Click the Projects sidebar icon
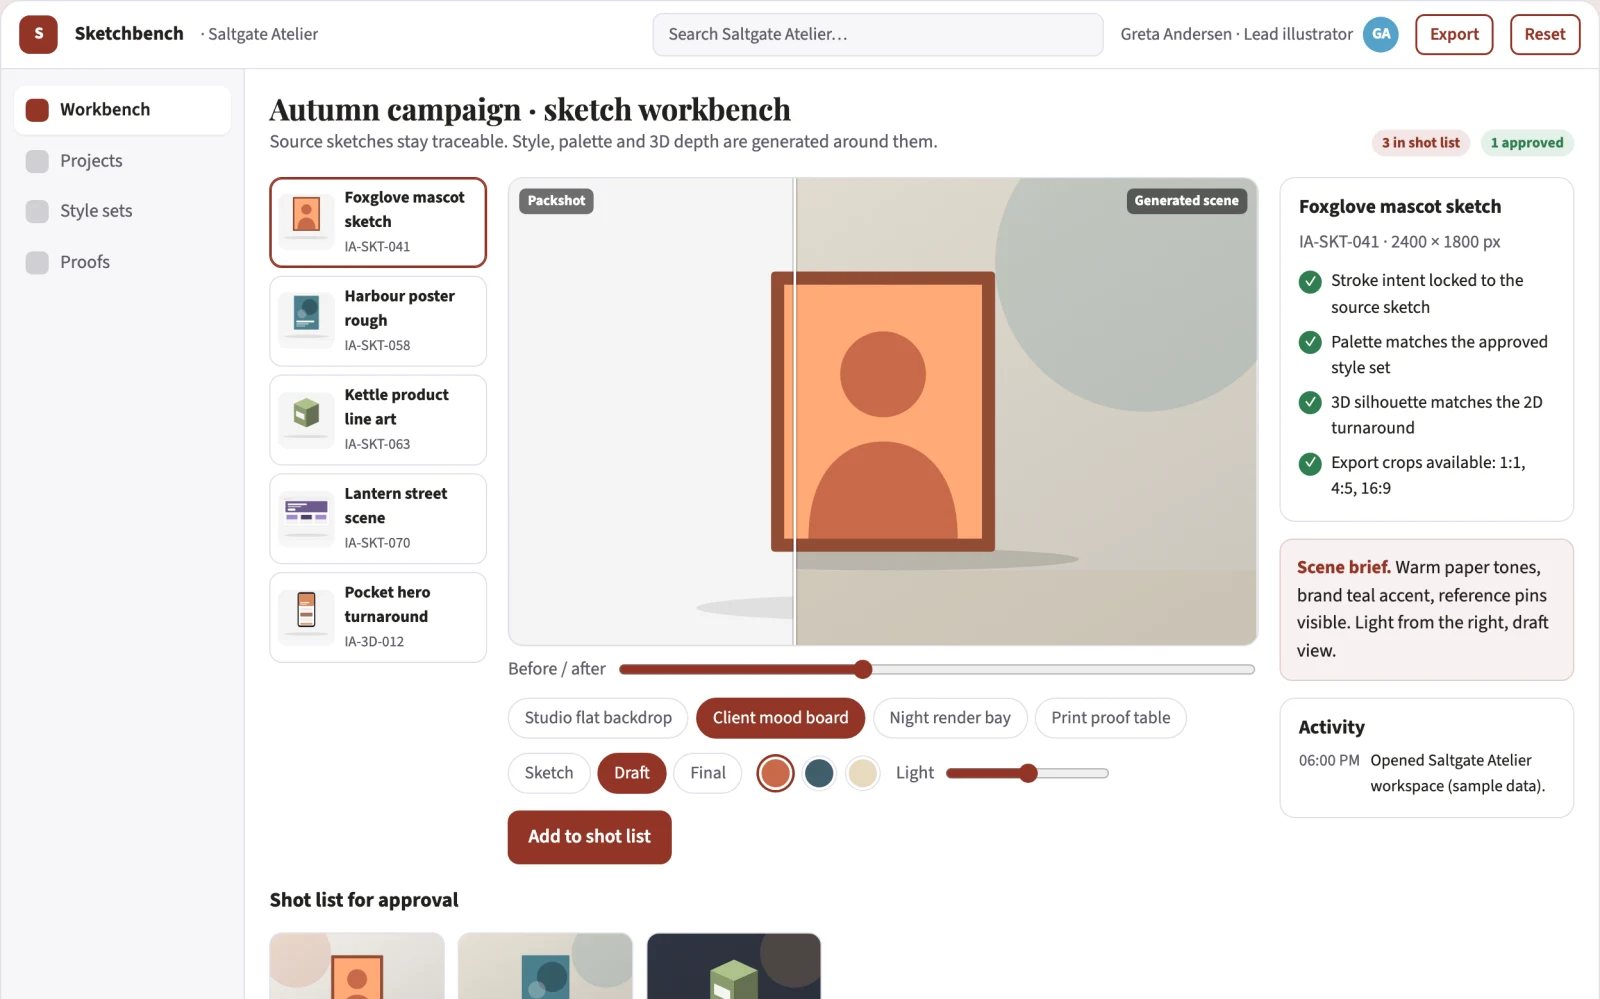 tap(37, 161)
